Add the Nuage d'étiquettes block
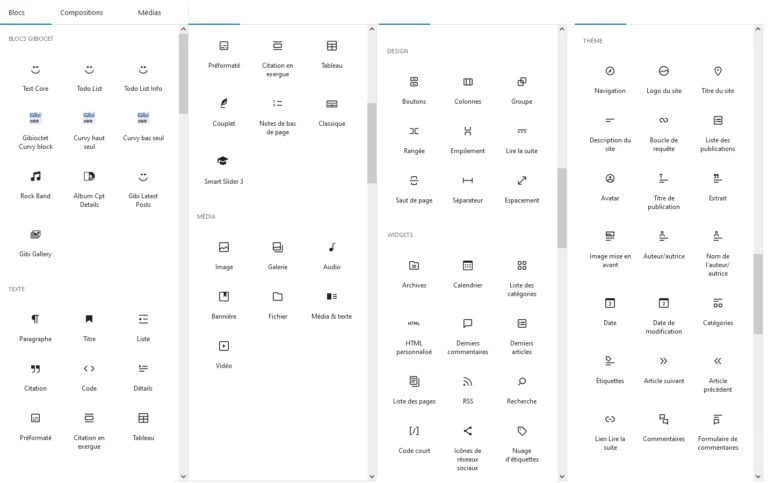The height and width of the screenshot is (483, 768). point(522,444)
